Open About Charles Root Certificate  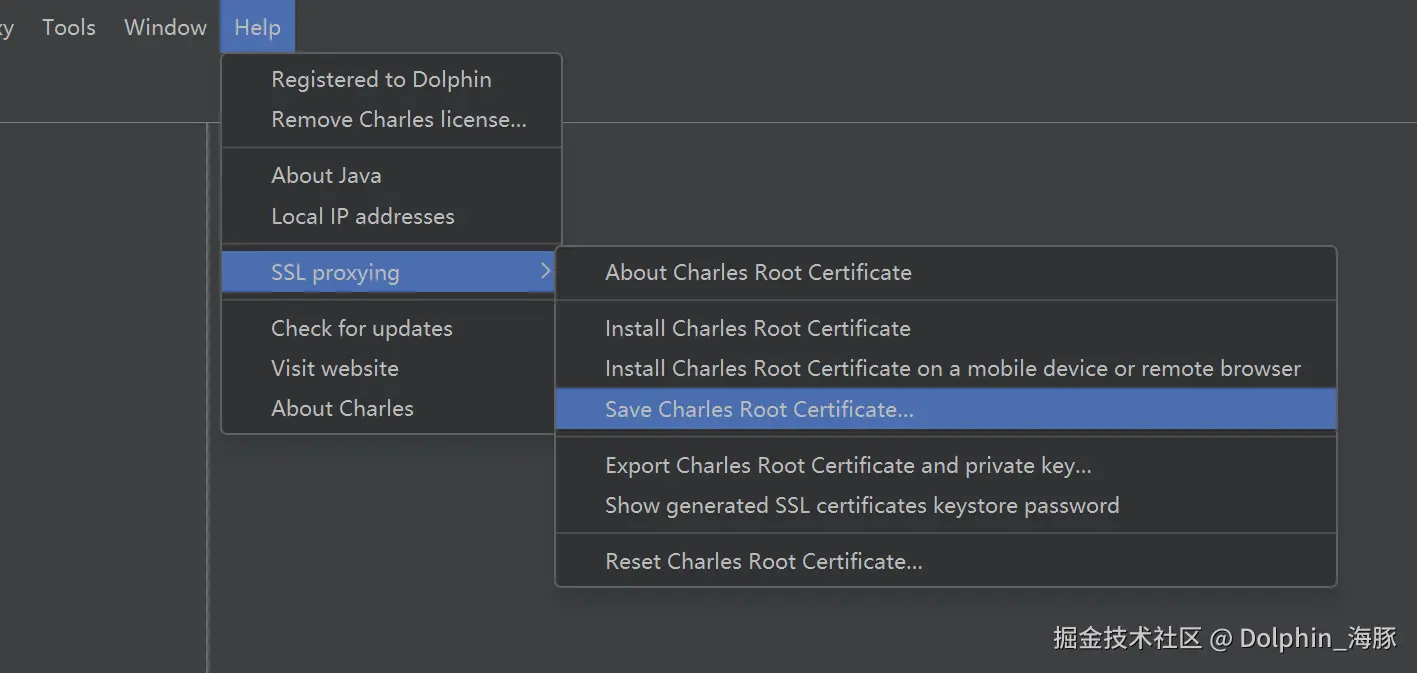pyautogui.click(x=946, y=272)
